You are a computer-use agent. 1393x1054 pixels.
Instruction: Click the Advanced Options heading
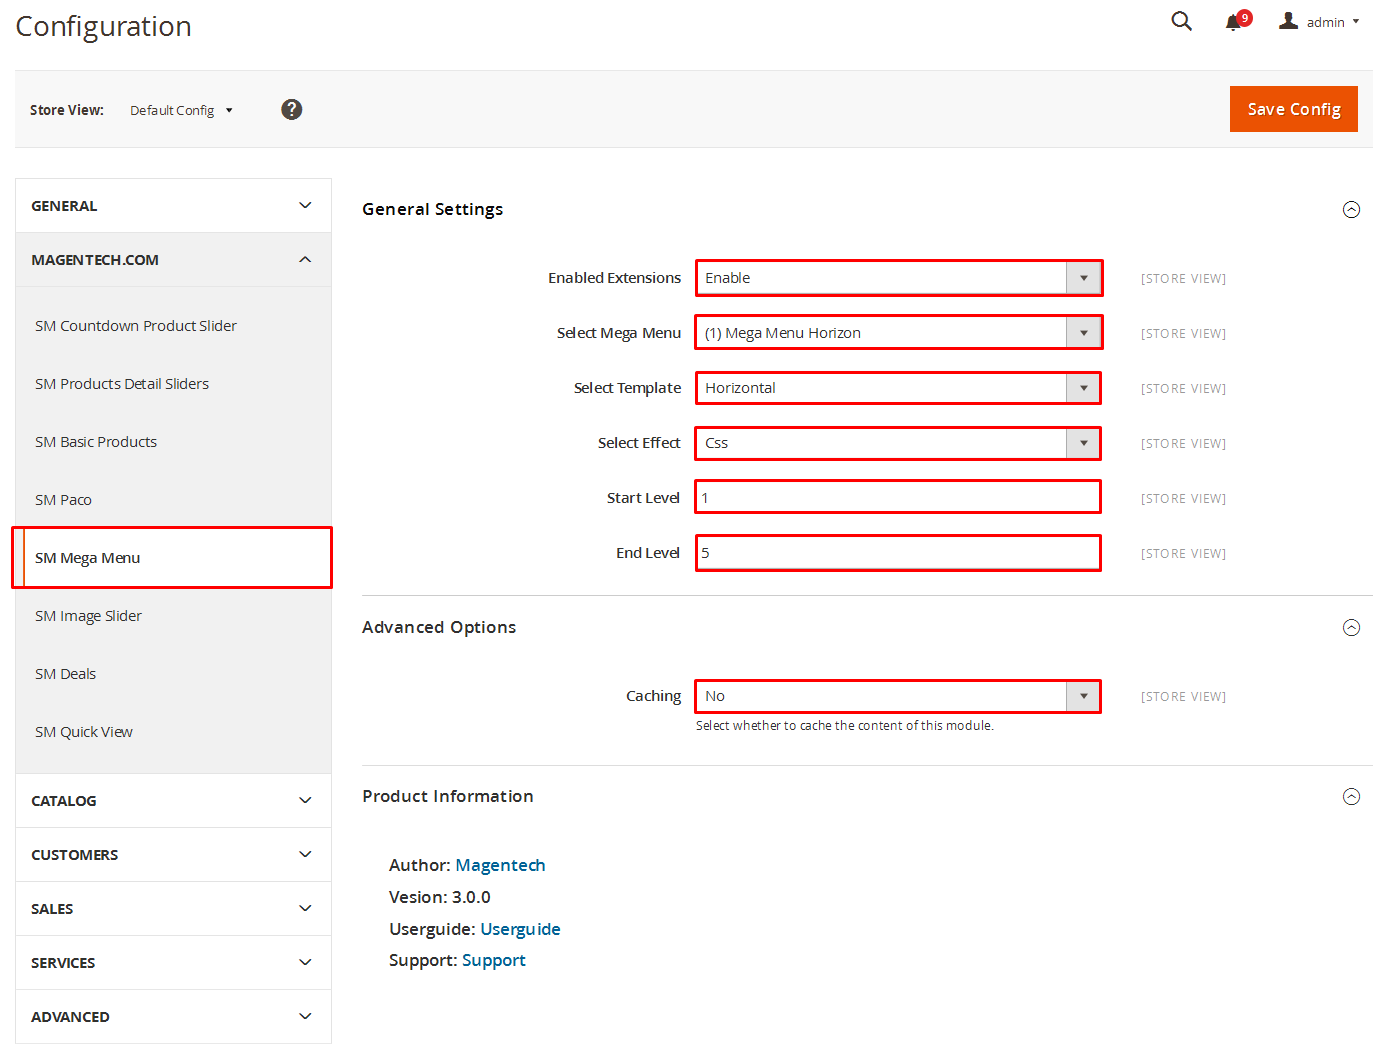coord(439,627)
